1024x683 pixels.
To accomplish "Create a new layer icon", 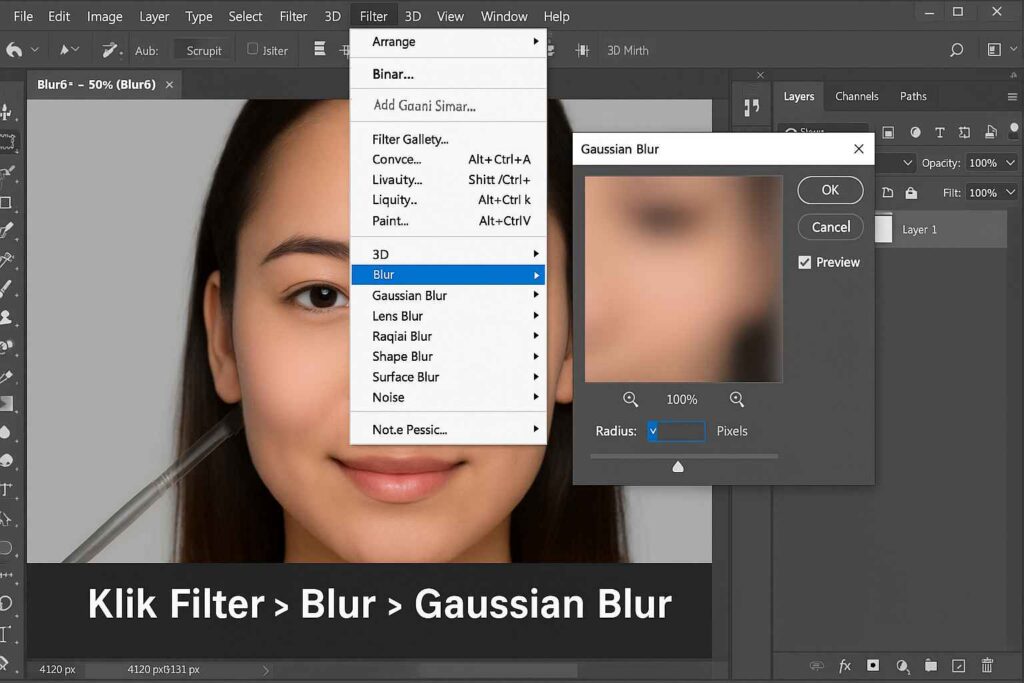I will click(x=959, y=665).
